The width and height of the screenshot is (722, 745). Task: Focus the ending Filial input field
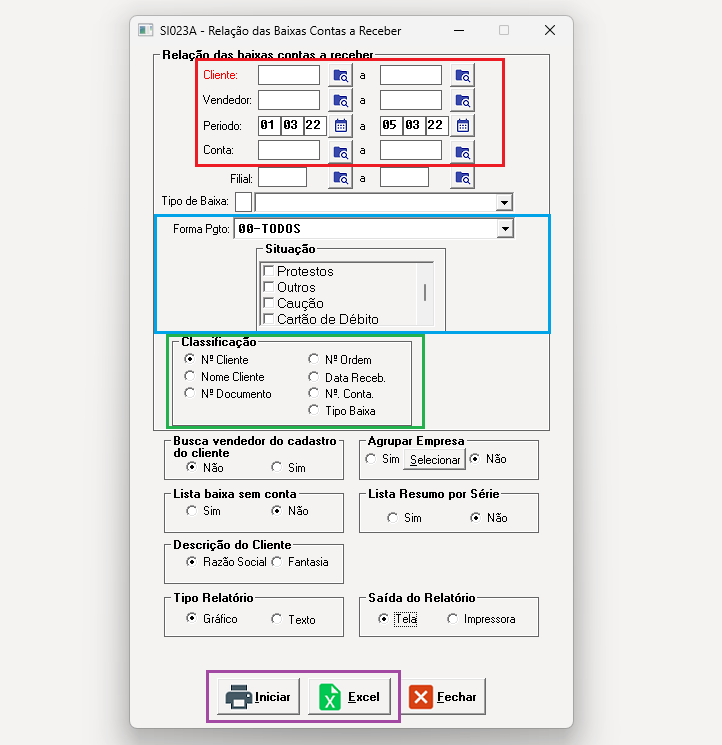pos(404,177)
